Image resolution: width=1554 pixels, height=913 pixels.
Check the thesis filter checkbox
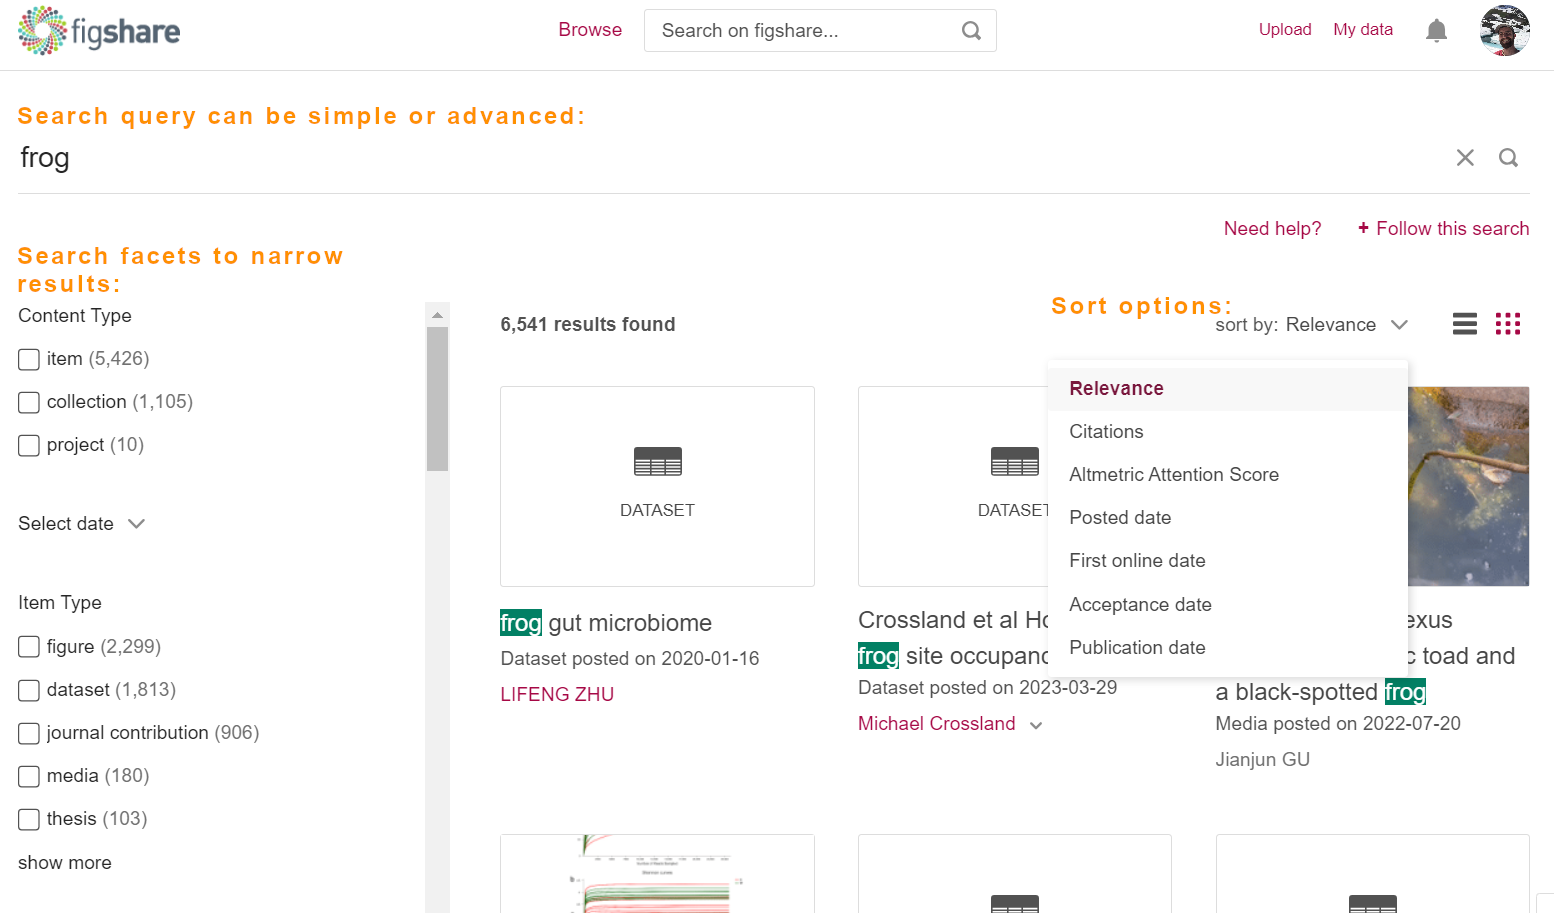[x=28, y=819]
